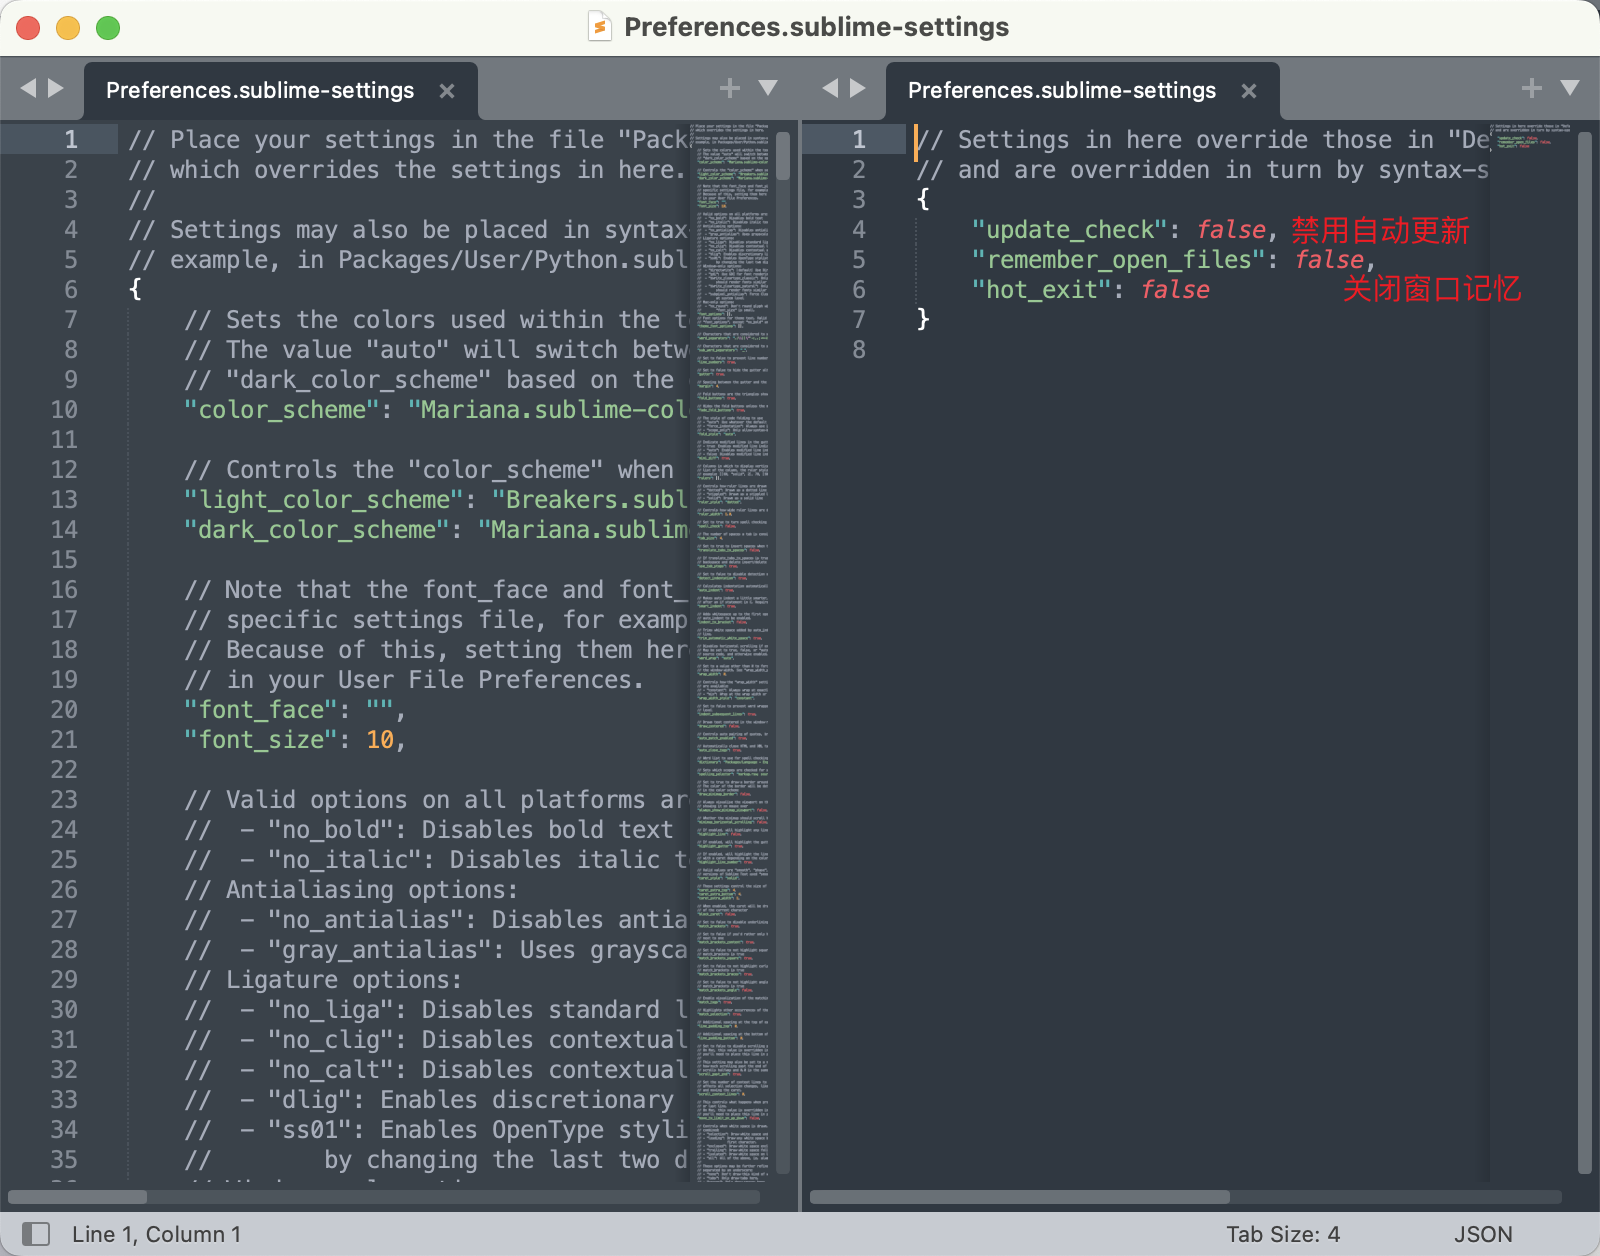Add new tab in right pane
This screenshot has width=1600, height=1256.
coord(1532,88)
